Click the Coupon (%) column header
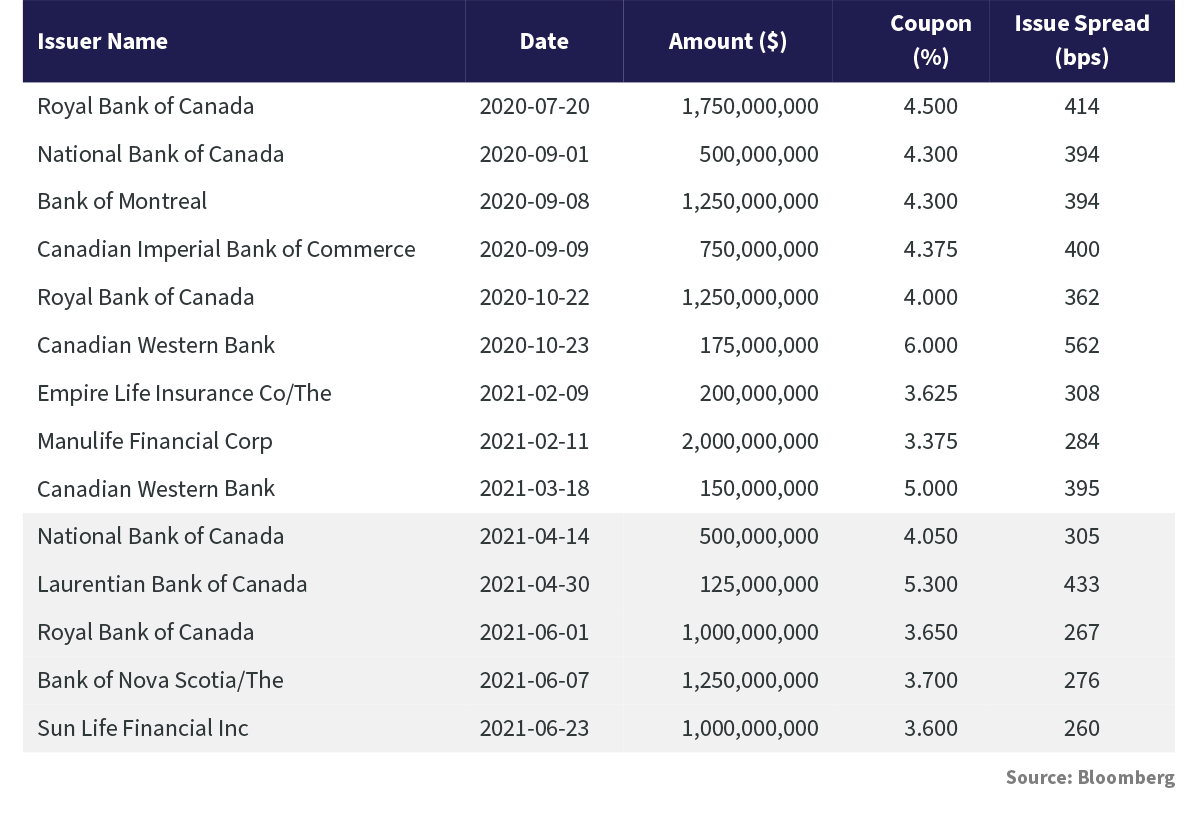Image resolution: width=1200 pixels, height=813 pixels. pyautogui.click(x=930, y=41)
